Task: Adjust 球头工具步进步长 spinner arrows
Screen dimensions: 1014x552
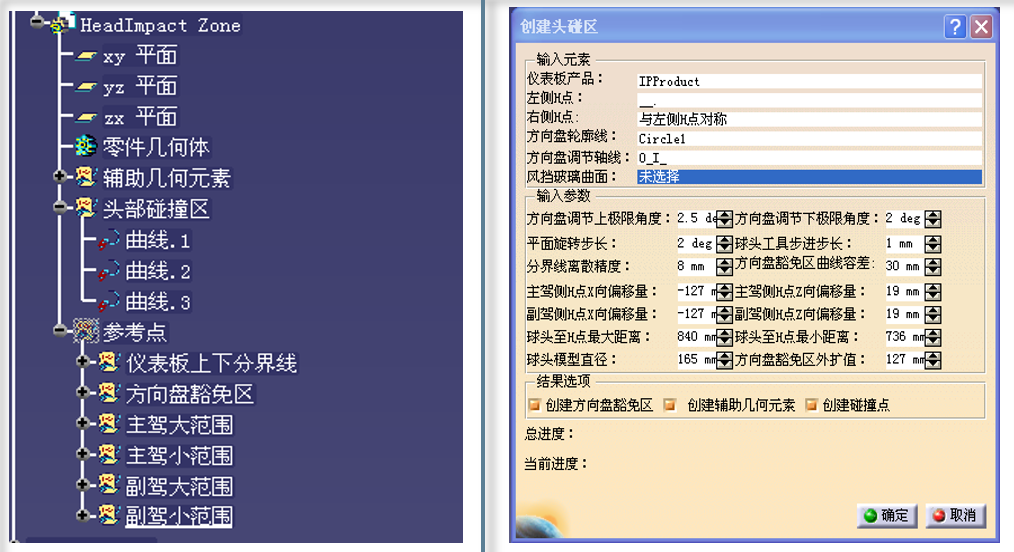Action: pos(933,244)
